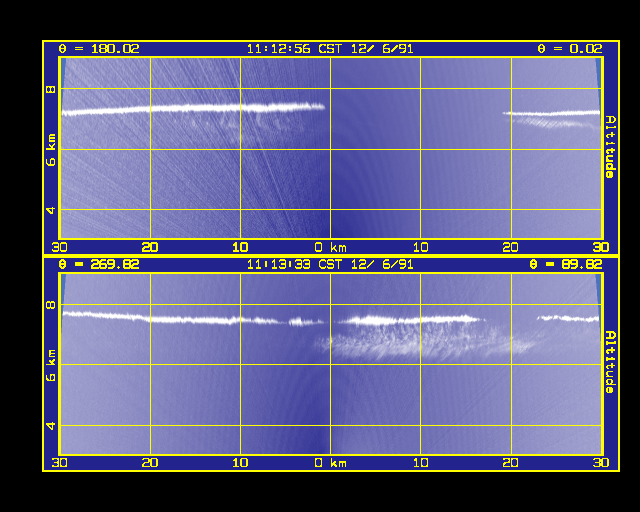Click the bright cloud layer on the θ = 180.02 side
640x512 pixels.
[x=193, y=109]
